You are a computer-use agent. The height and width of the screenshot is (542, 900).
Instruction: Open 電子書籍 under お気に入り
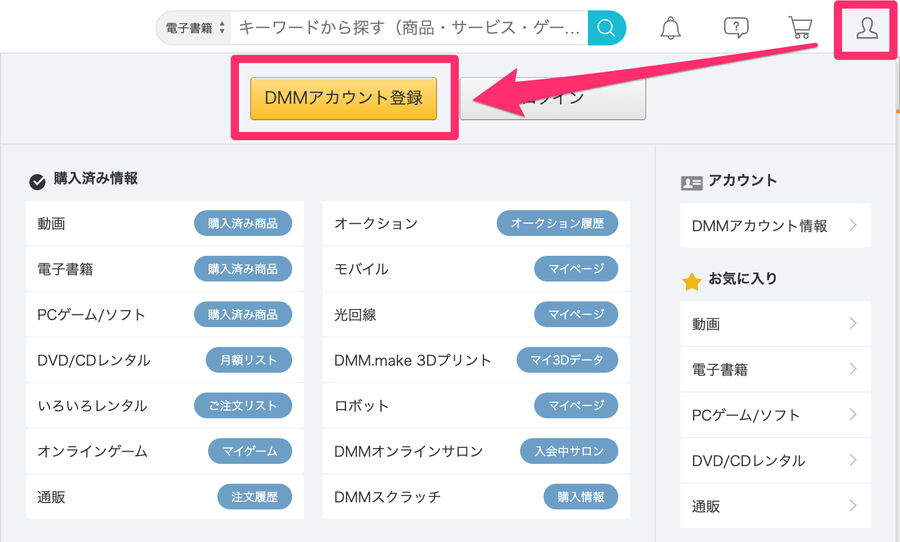coord(775,369)
